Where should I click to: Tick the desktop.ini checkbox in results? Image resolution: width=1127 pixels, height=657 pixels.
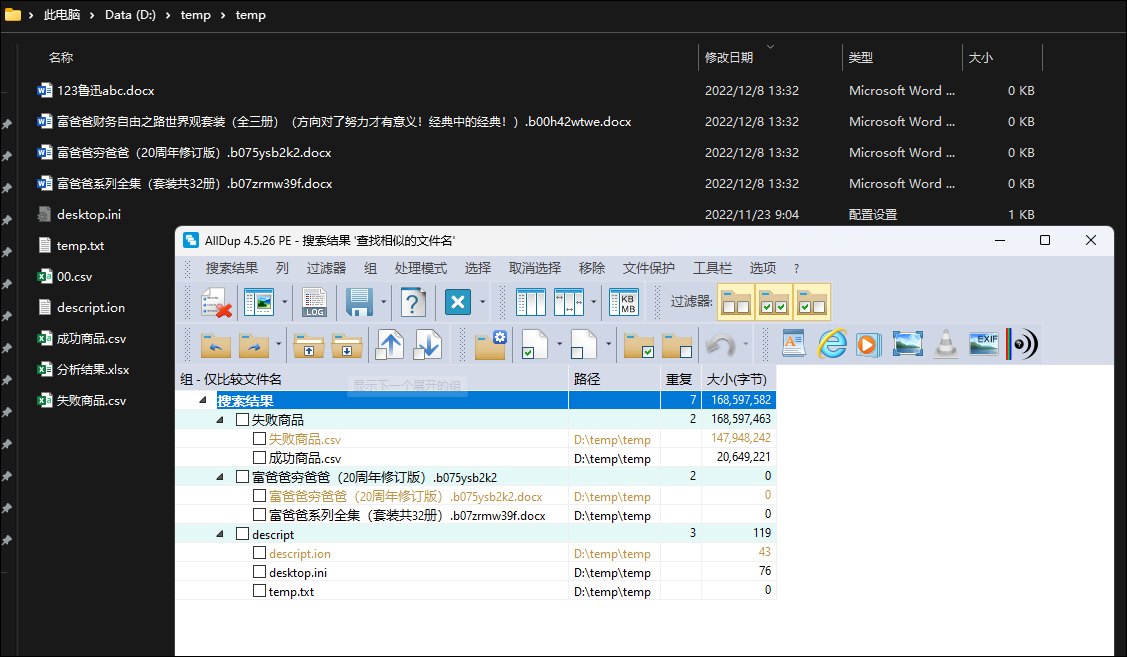point(259,573)
